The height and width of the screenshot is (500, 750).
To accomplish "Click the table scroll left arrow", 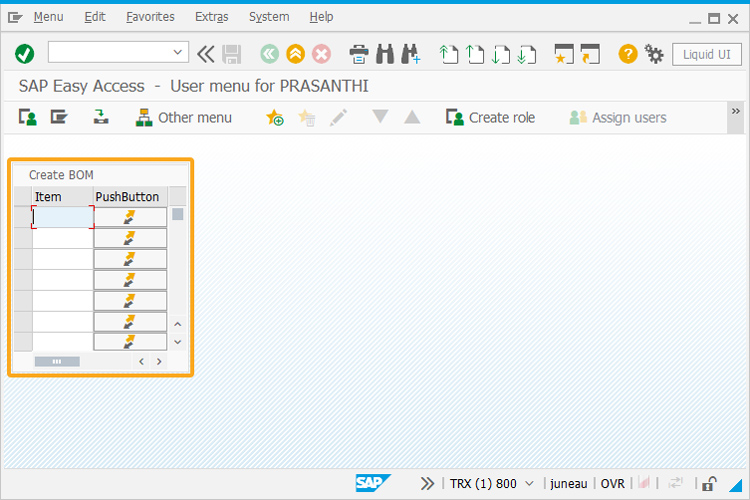I will [142, 362].
